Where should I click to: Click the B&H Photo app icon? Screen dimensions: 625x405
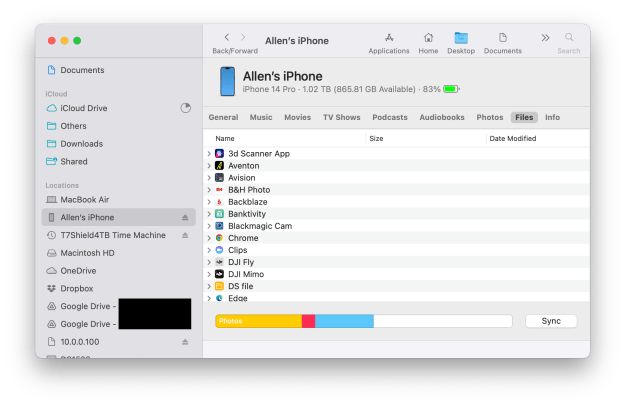219,190
